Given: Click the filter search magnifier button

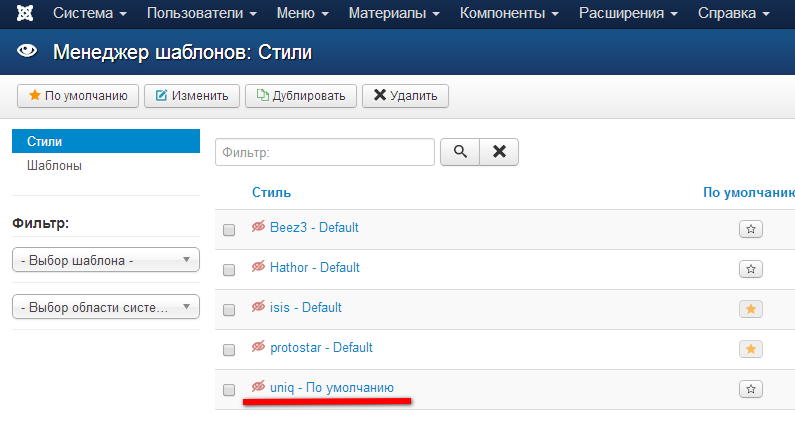Looking at the screenshot, I should (459, 152).
